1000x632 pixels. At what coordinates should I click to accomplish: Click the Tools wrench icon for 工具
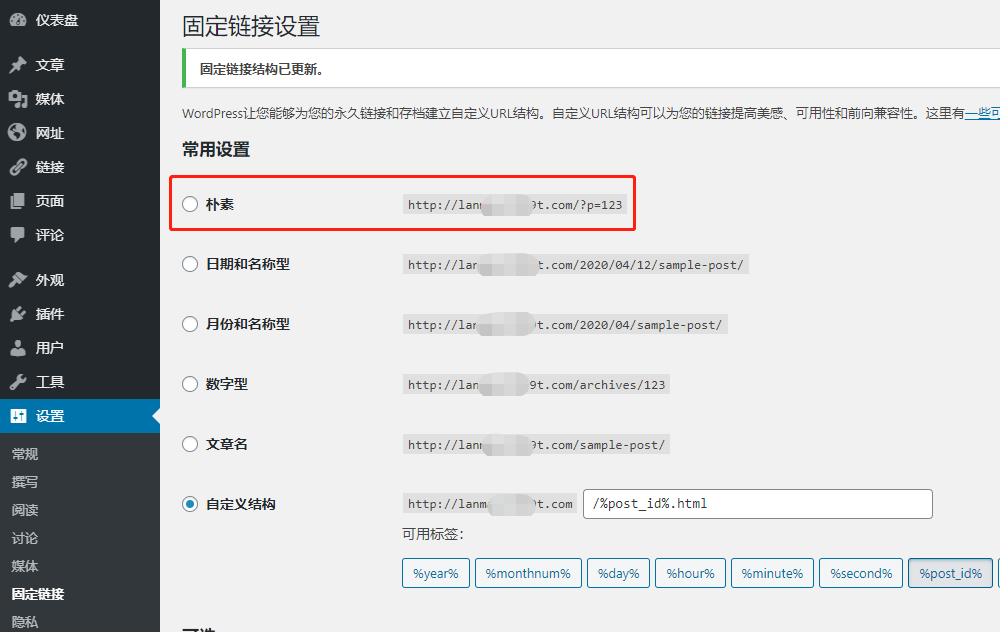tap(18, 382)
